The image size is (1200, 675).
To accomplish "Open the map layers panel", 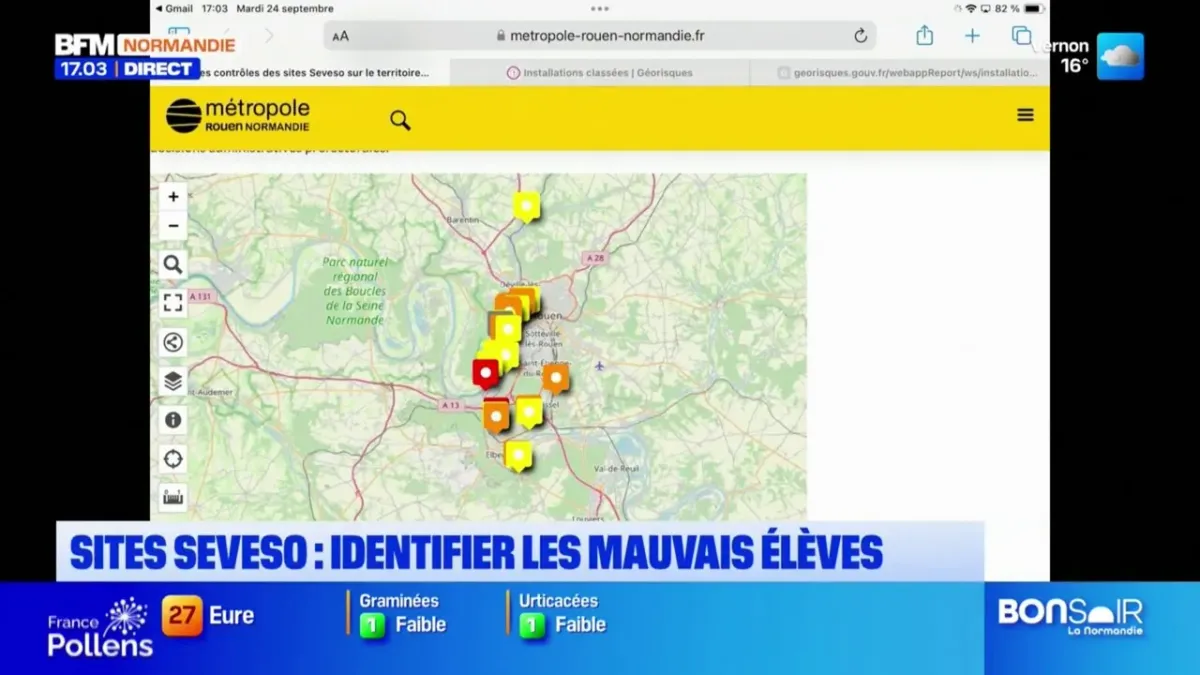I will pos(173,381).
